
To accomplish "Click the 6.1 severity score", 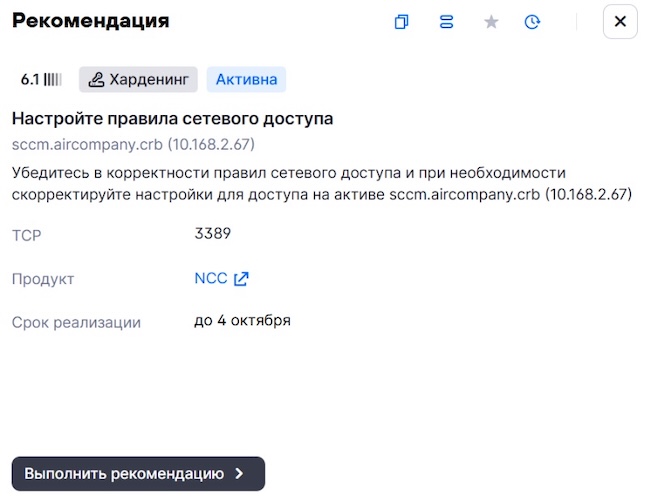I will 30,80.
